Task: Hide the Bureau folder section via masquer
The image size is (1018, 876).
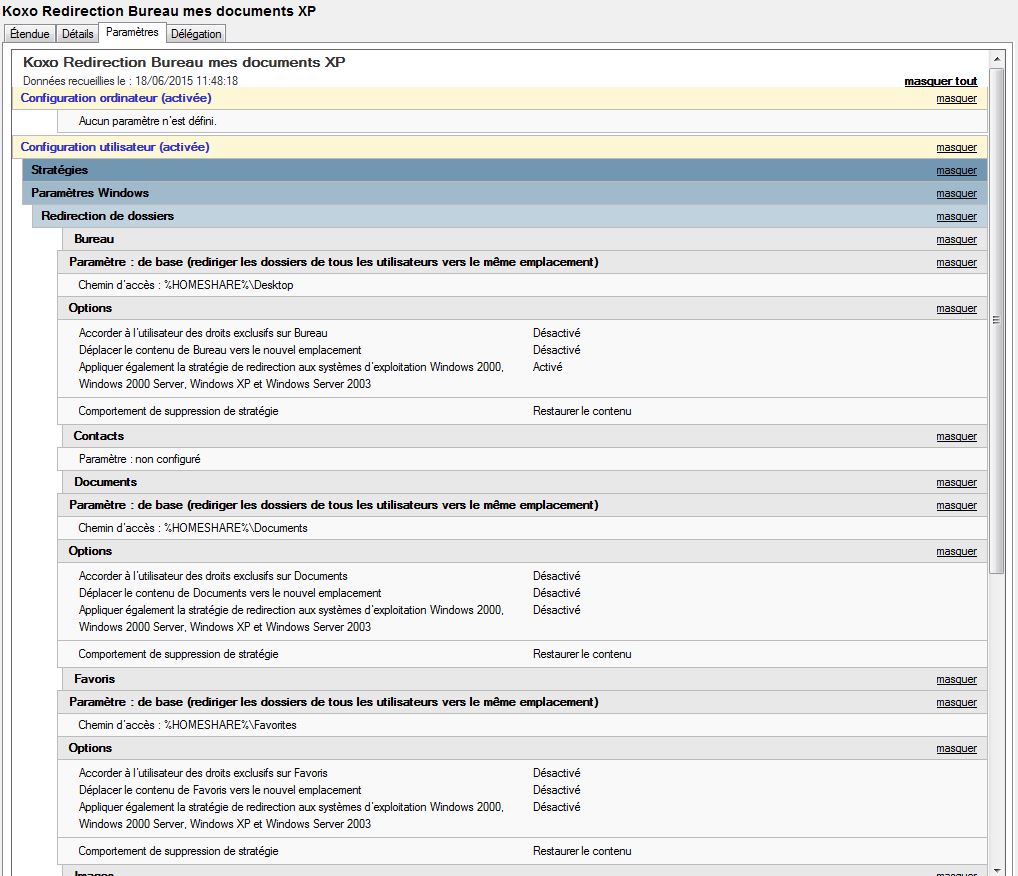Action: point(956,240)
